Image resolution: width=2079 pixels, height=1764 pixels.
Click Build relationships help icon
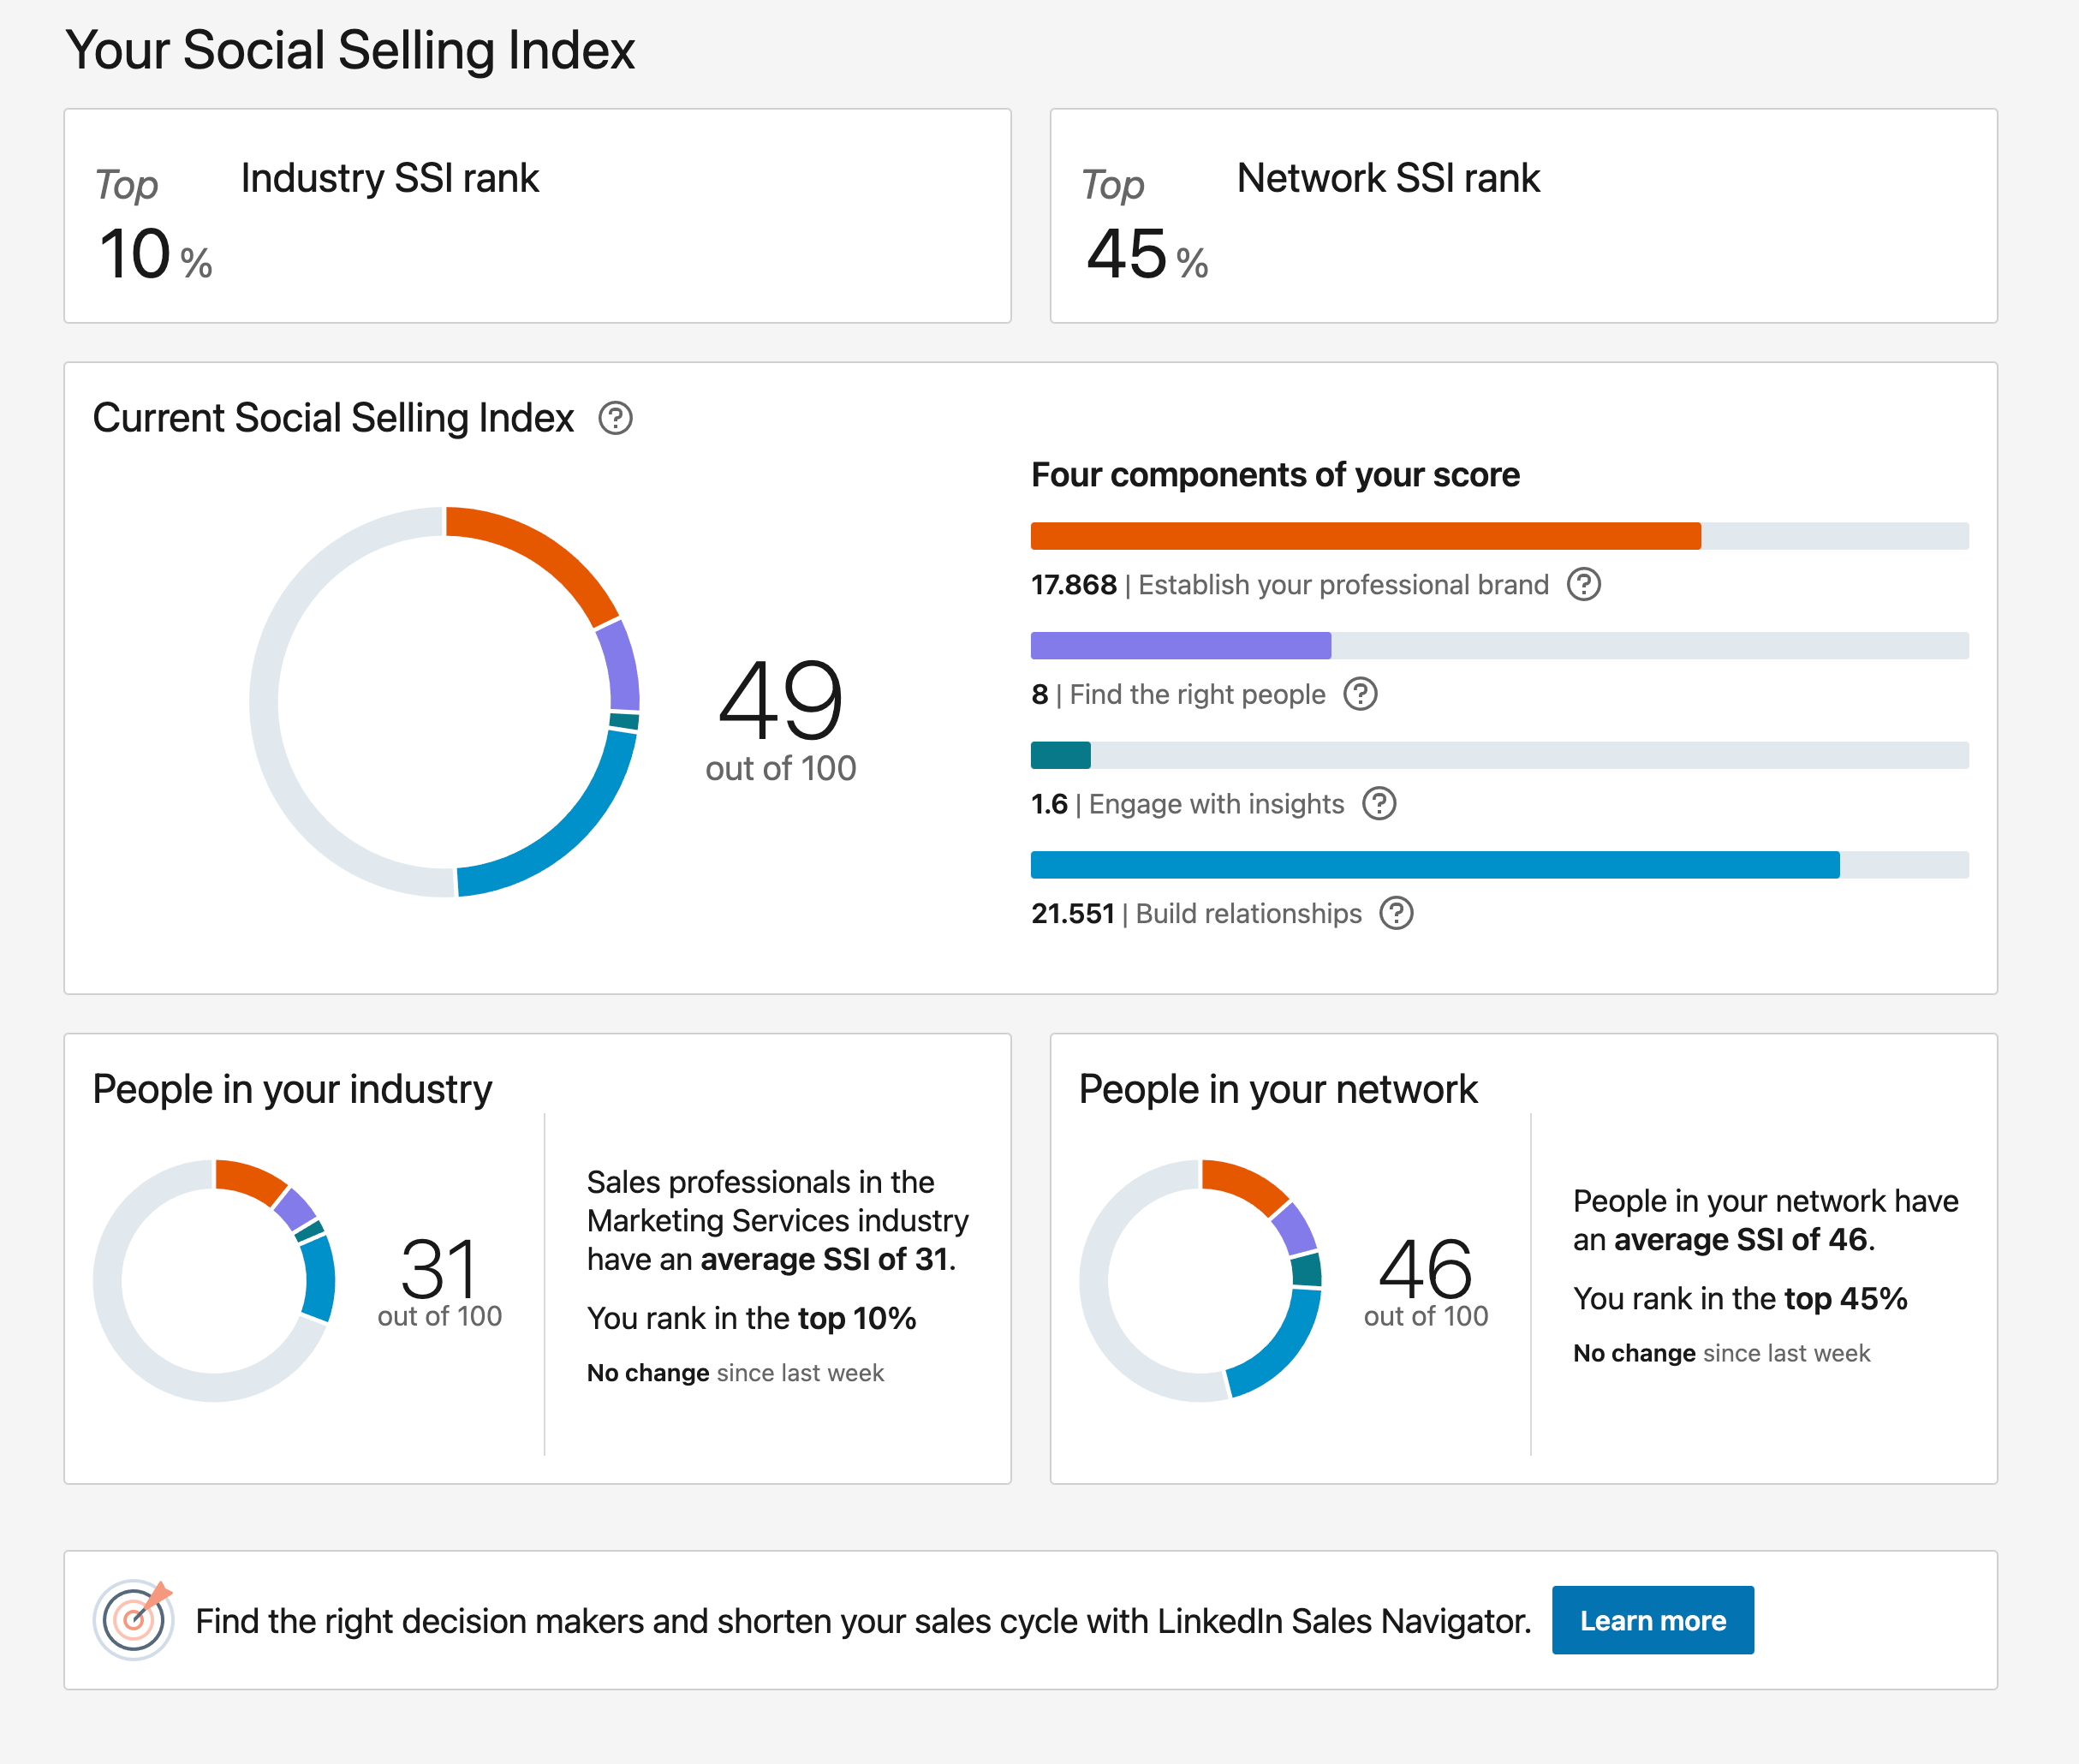click(1395, 913)
